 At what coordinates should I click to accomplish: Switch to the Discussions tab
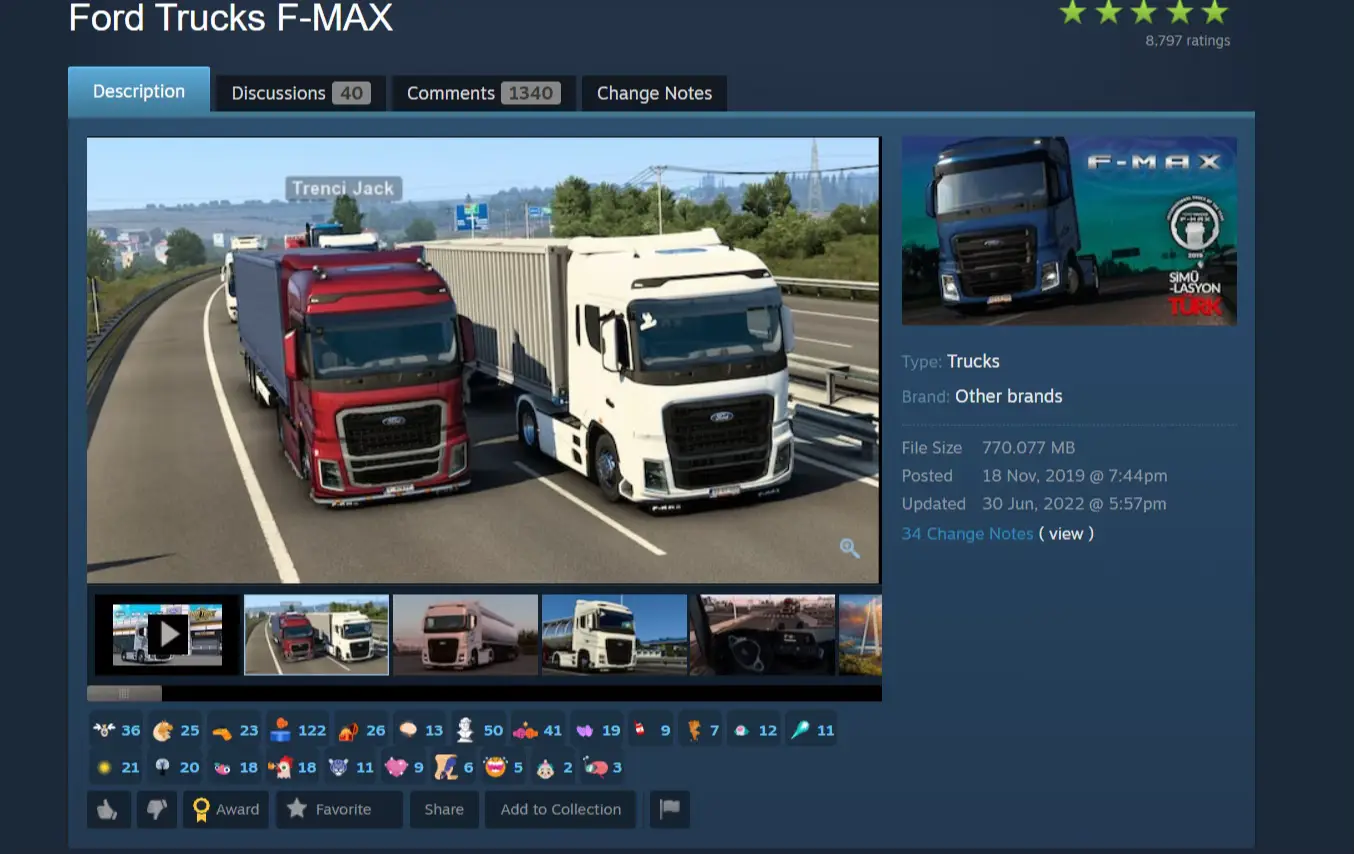301,93
